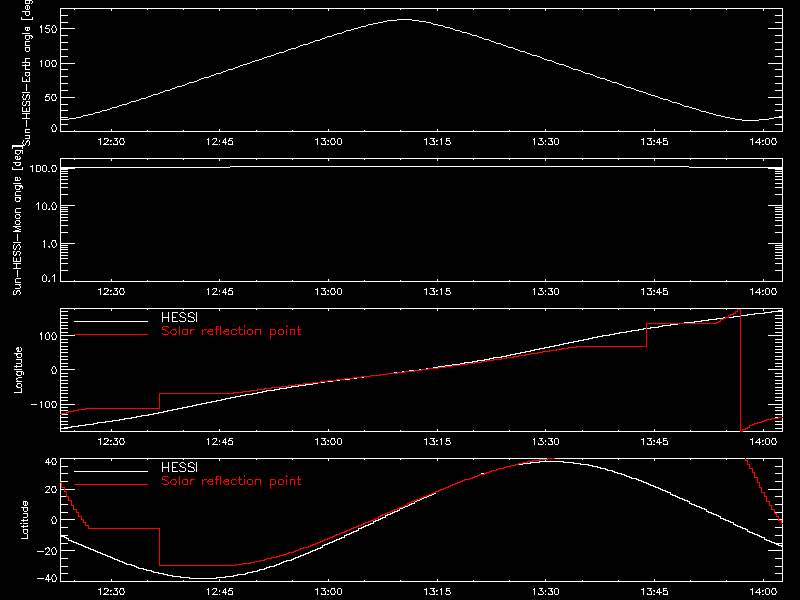Click the Sun-HESSI-Moon angle axis title
The image size is (800, 600).
pos(17,220)
